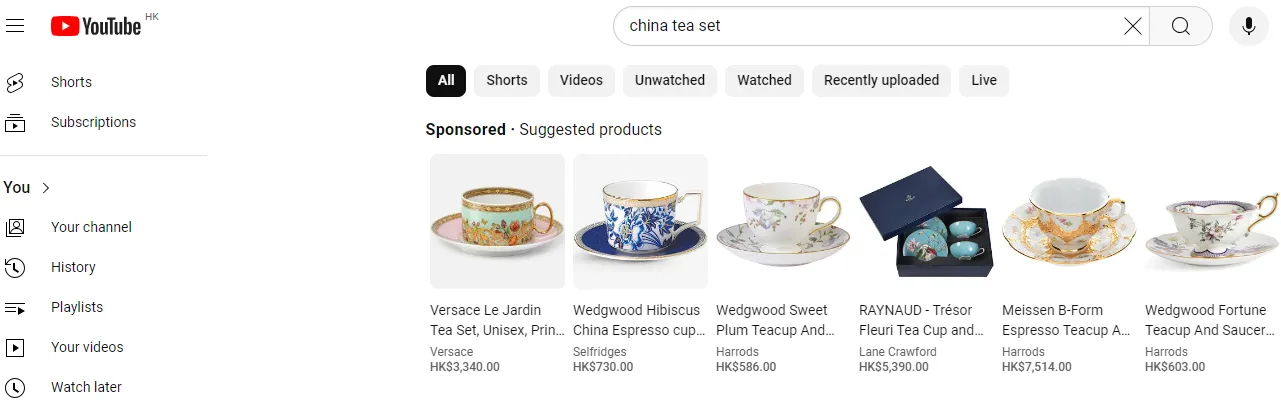Open the hamburger guide menu

coord(15,26)
